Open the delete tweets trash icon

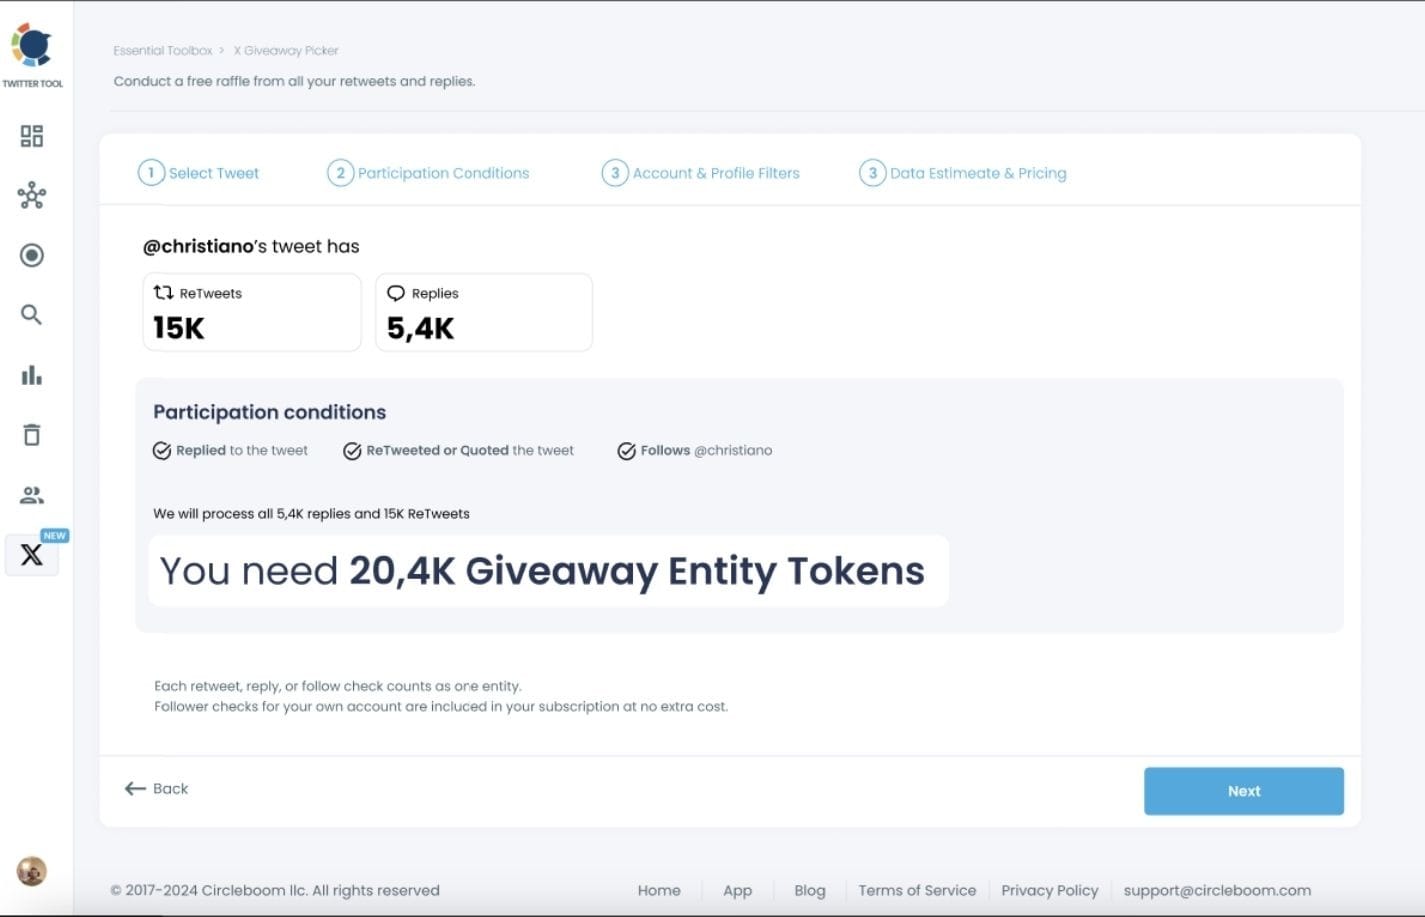31,435
